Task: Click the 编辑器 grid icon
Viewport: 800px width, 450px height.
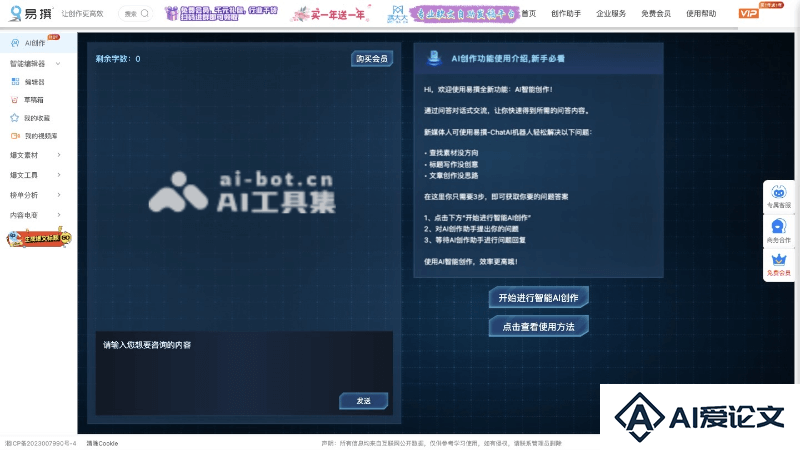Action: [15, 82]
